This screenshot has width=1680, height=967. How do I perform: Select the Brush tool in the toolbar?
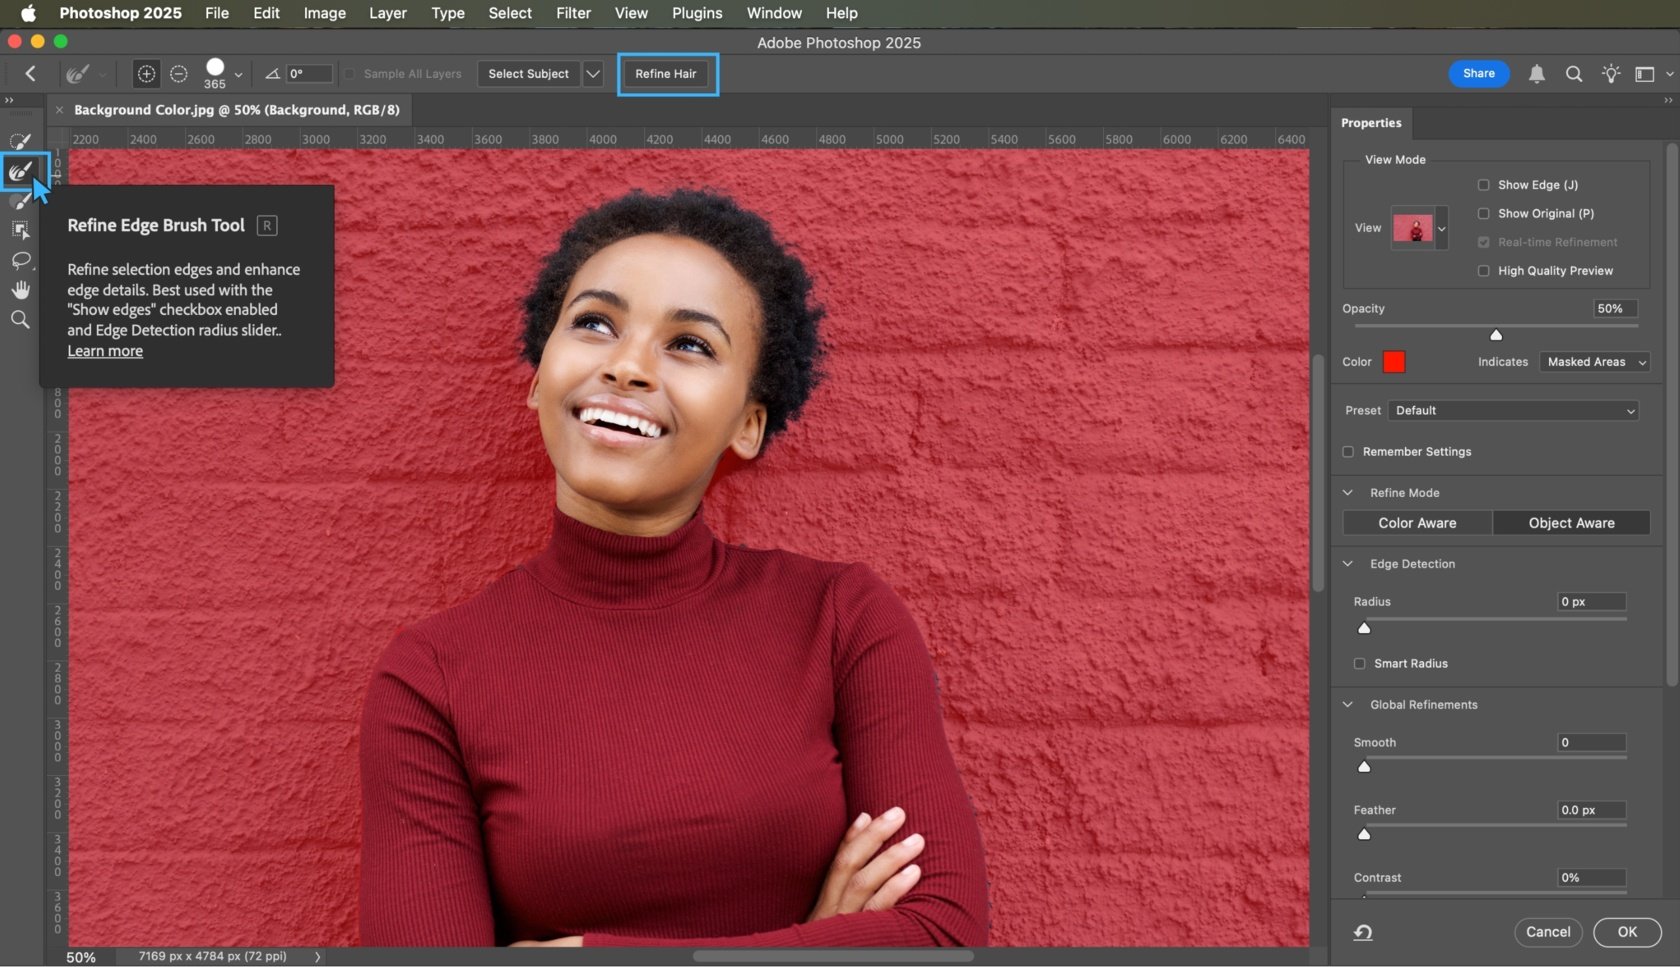point(21,201)
